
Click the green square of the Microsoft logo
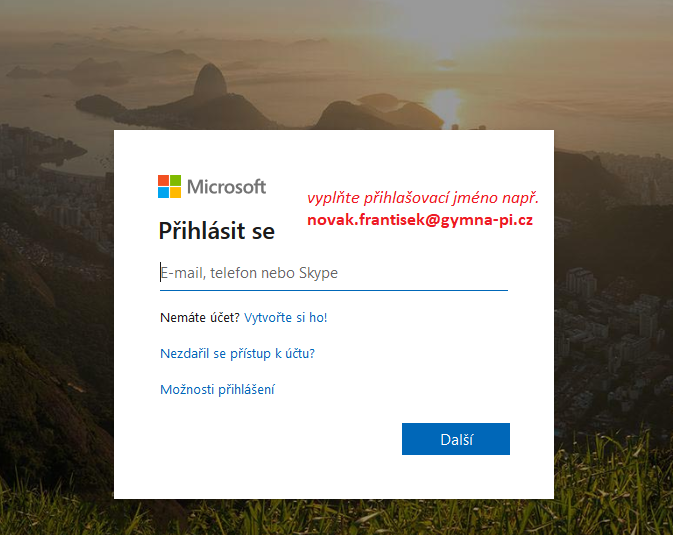175,180
